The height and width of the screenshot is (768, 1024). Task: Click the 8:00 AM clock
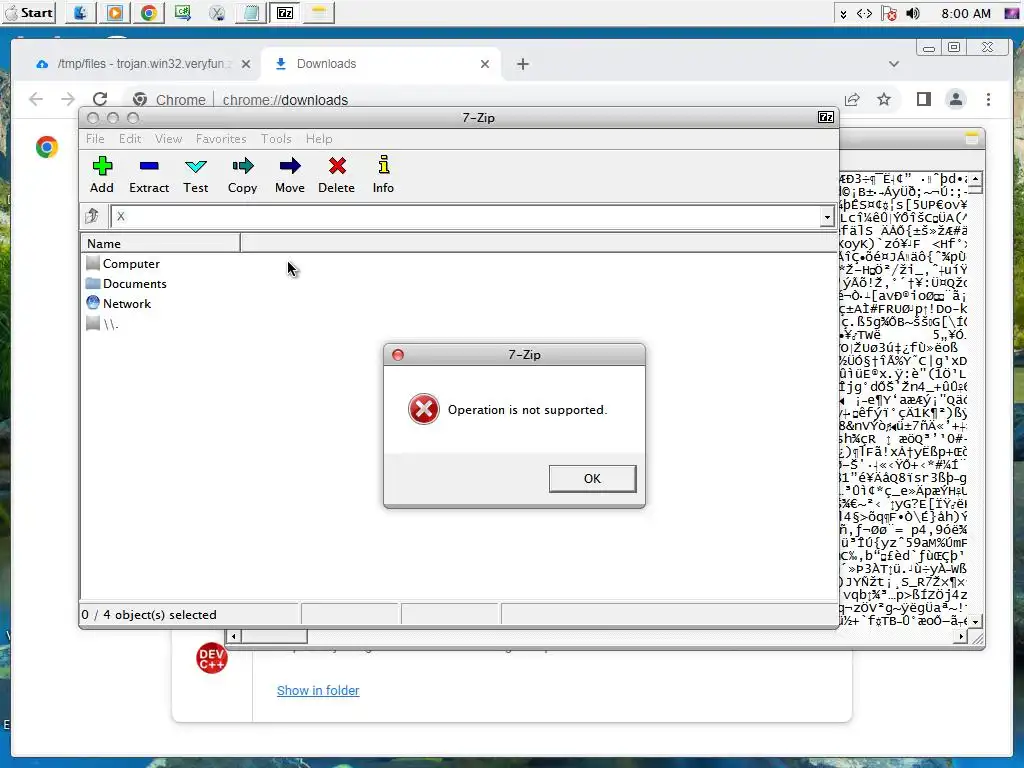click(966, 13)
